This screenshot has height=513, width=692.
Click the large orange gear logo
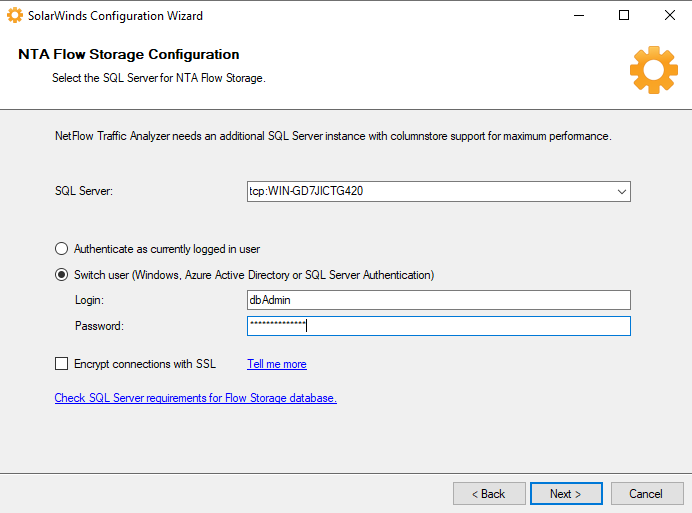tap(653, 69)
